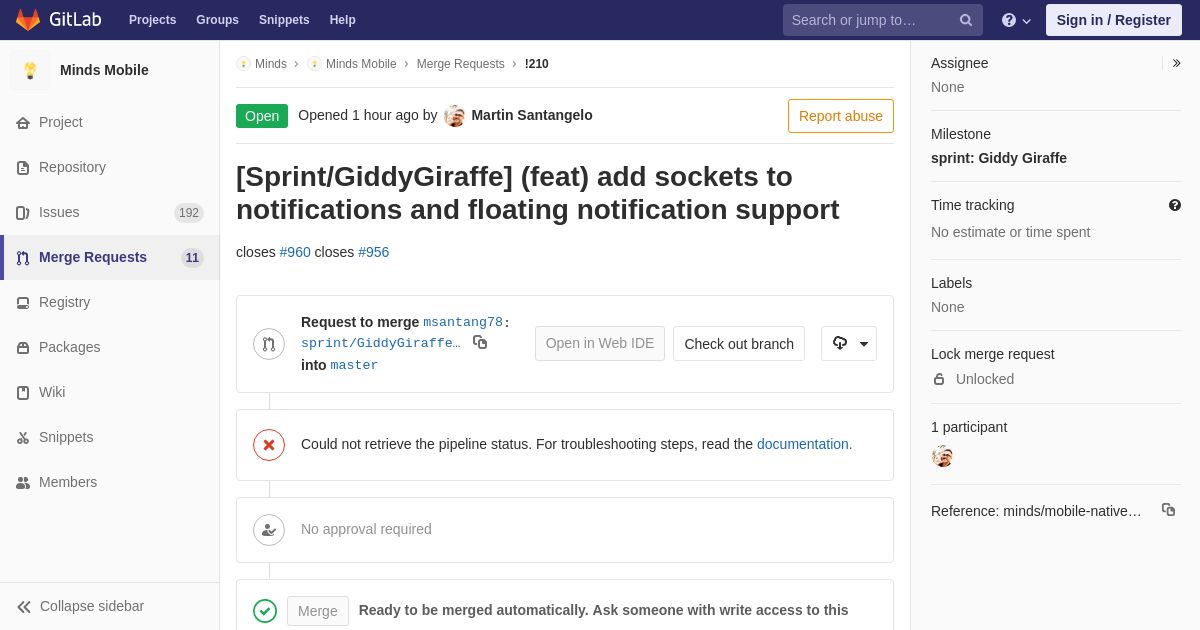The image size is (1200, 630).
Task: Open the master target branch link
Action: [355, 366]
